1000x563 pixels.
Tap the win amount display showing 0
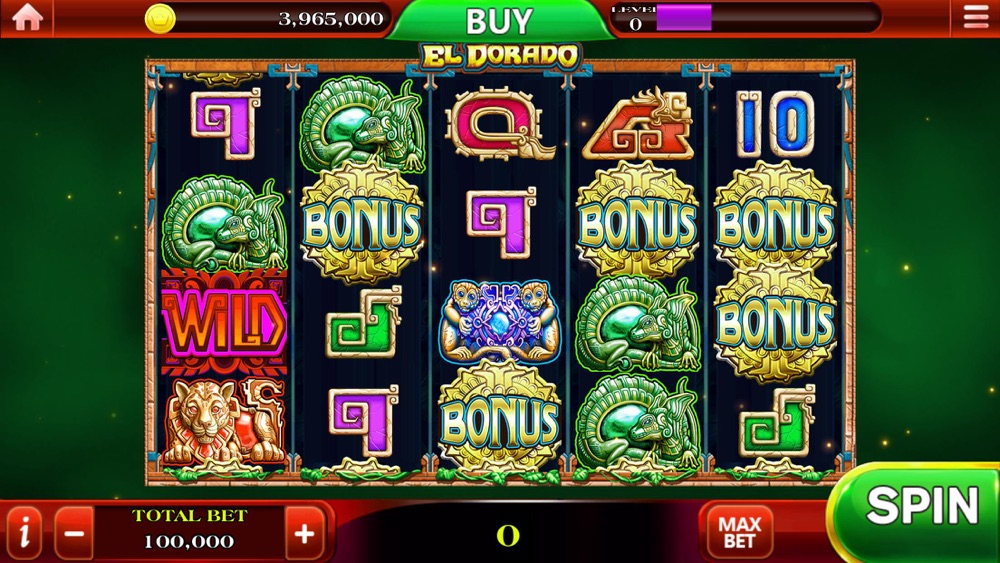tap(508, 536)
